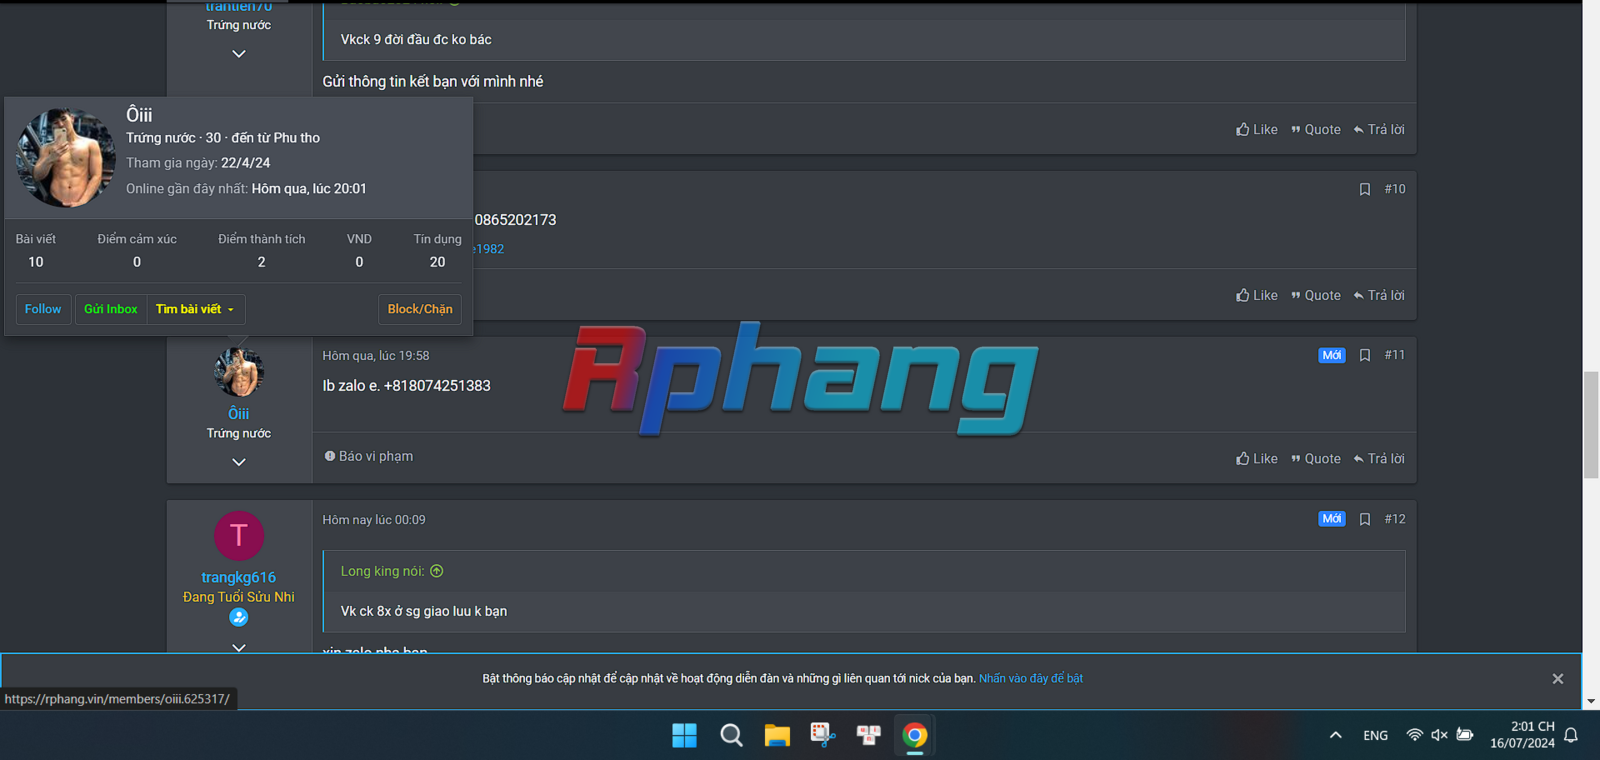Click the phone number 0865202173
1600x760 pixels.
[515, 220]
